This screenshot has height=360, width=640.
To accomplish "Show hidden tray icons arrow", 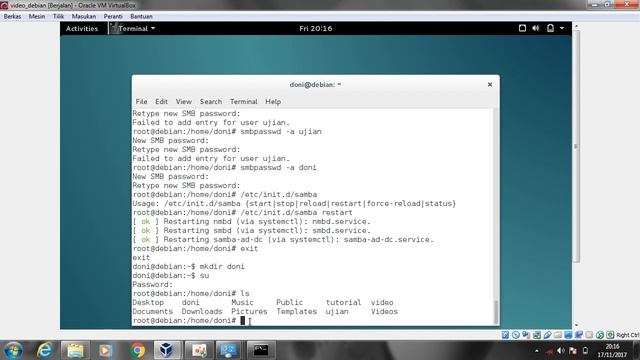I will click(537, 351).
